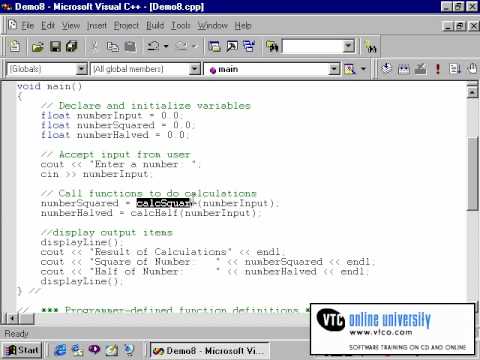
Task: Open the View menu
Action: (x=71, y=26)
